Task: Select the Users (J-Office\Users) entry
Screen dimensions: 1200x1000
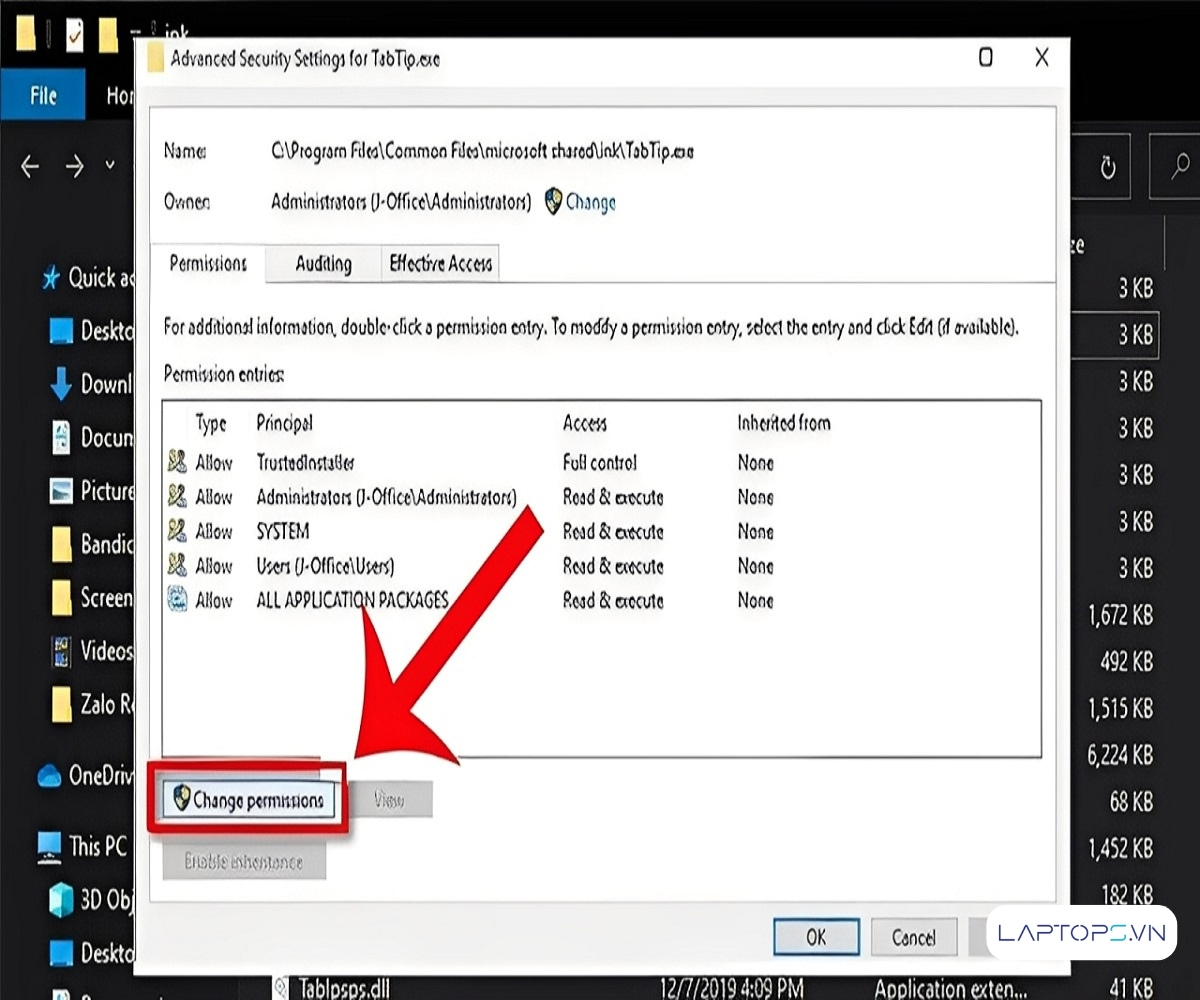Action: point(325,566)
